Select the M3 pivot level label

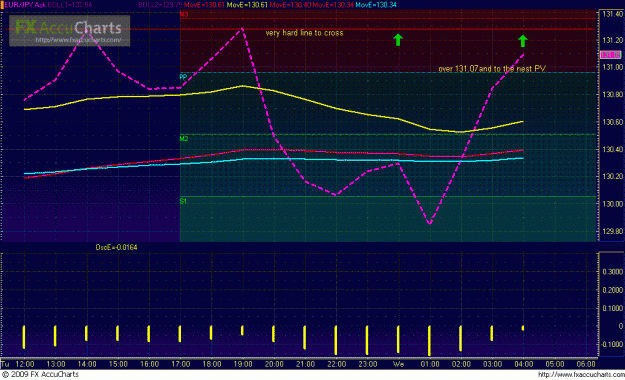coord(184,14)
